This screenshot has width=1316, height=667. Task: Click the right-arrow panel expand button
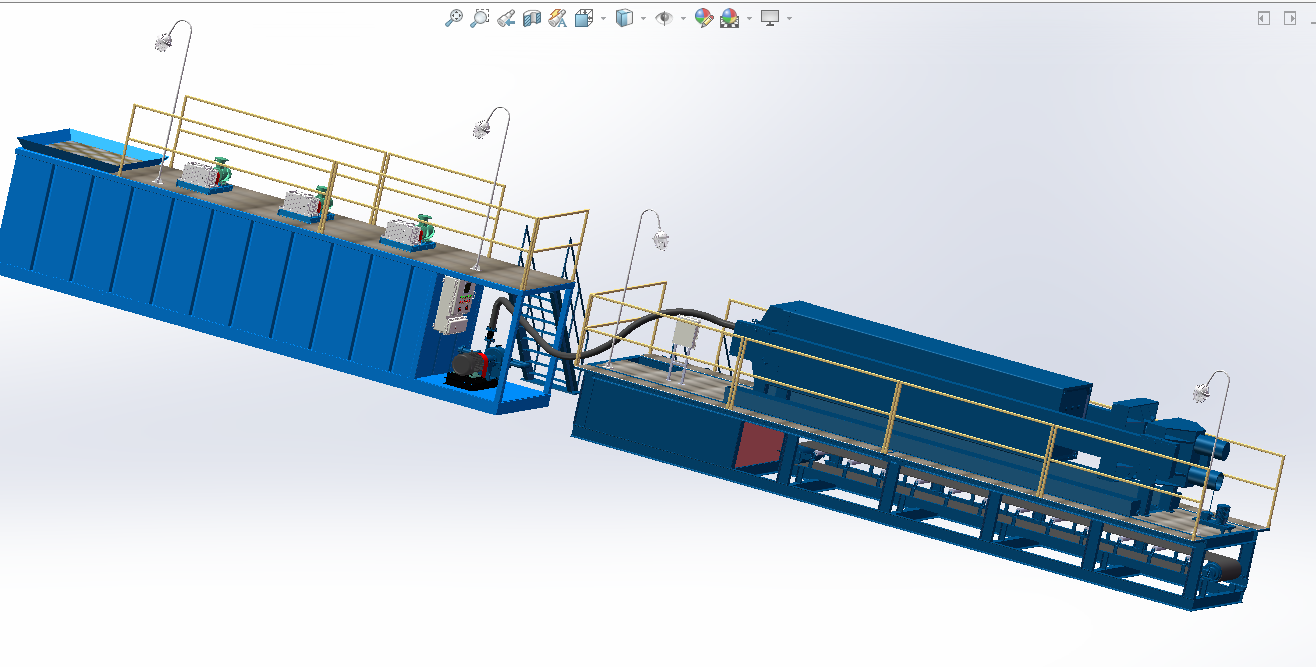coord(1290,18)
